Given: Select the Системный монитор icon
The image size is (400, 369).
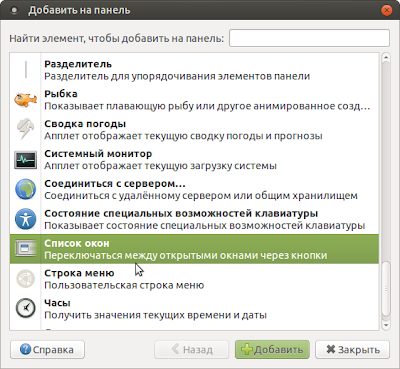Looking at the screenshot, I should [26, 160].
